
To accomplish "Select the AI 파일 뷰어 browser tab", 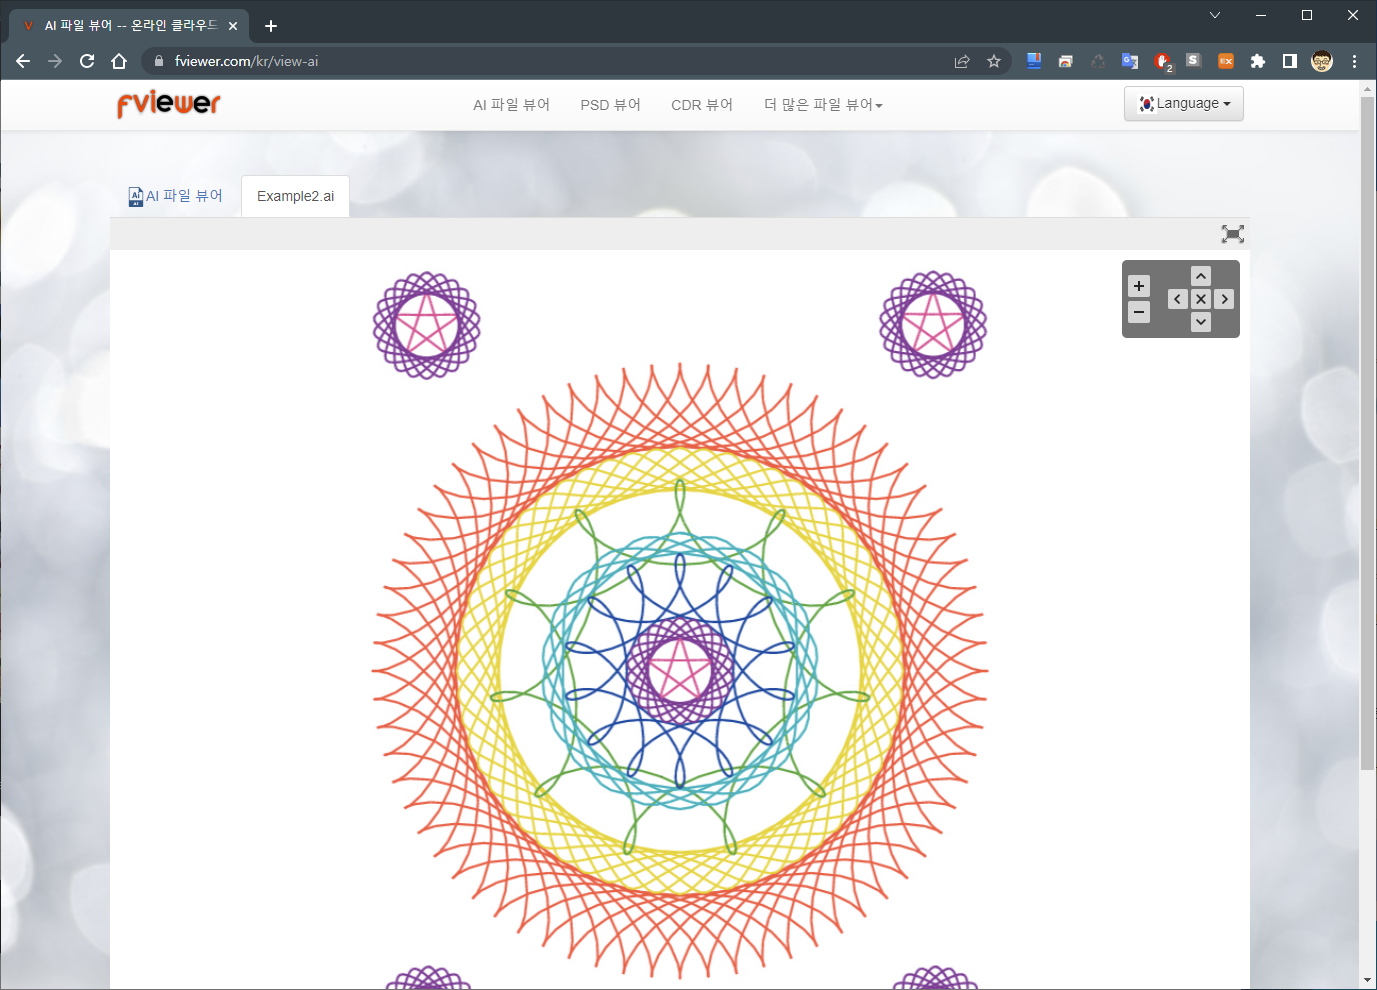I will 130,26.
